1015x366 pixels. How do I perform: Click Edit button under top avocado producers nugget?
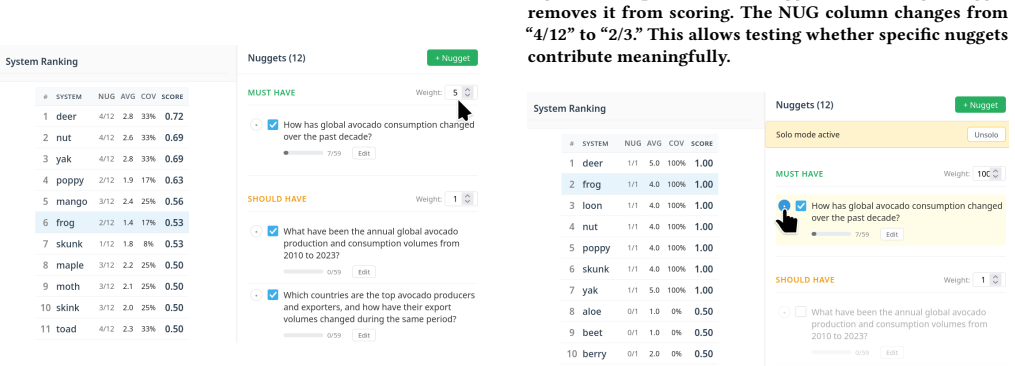click(364, 336)
